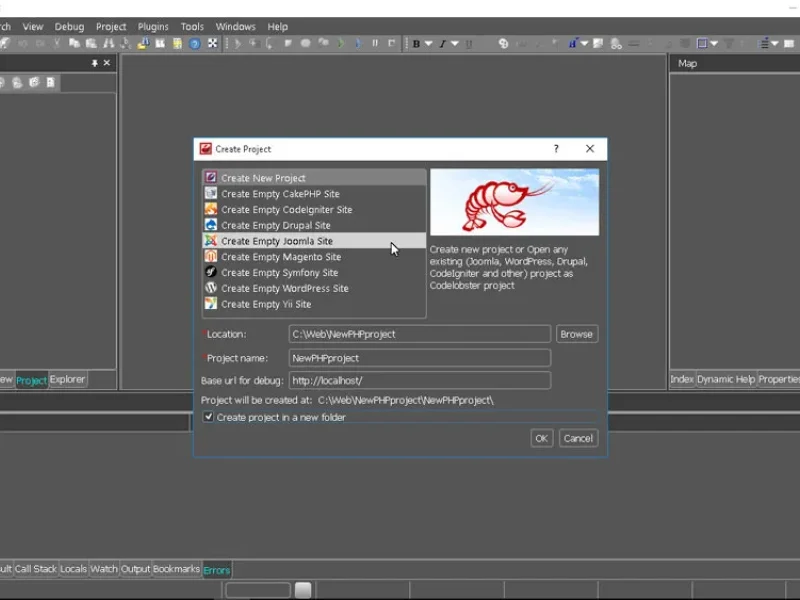This screenshot has width=800, height=600.
Task: Click the paste icon on the toolbar
Action: [x=90, y=43]
